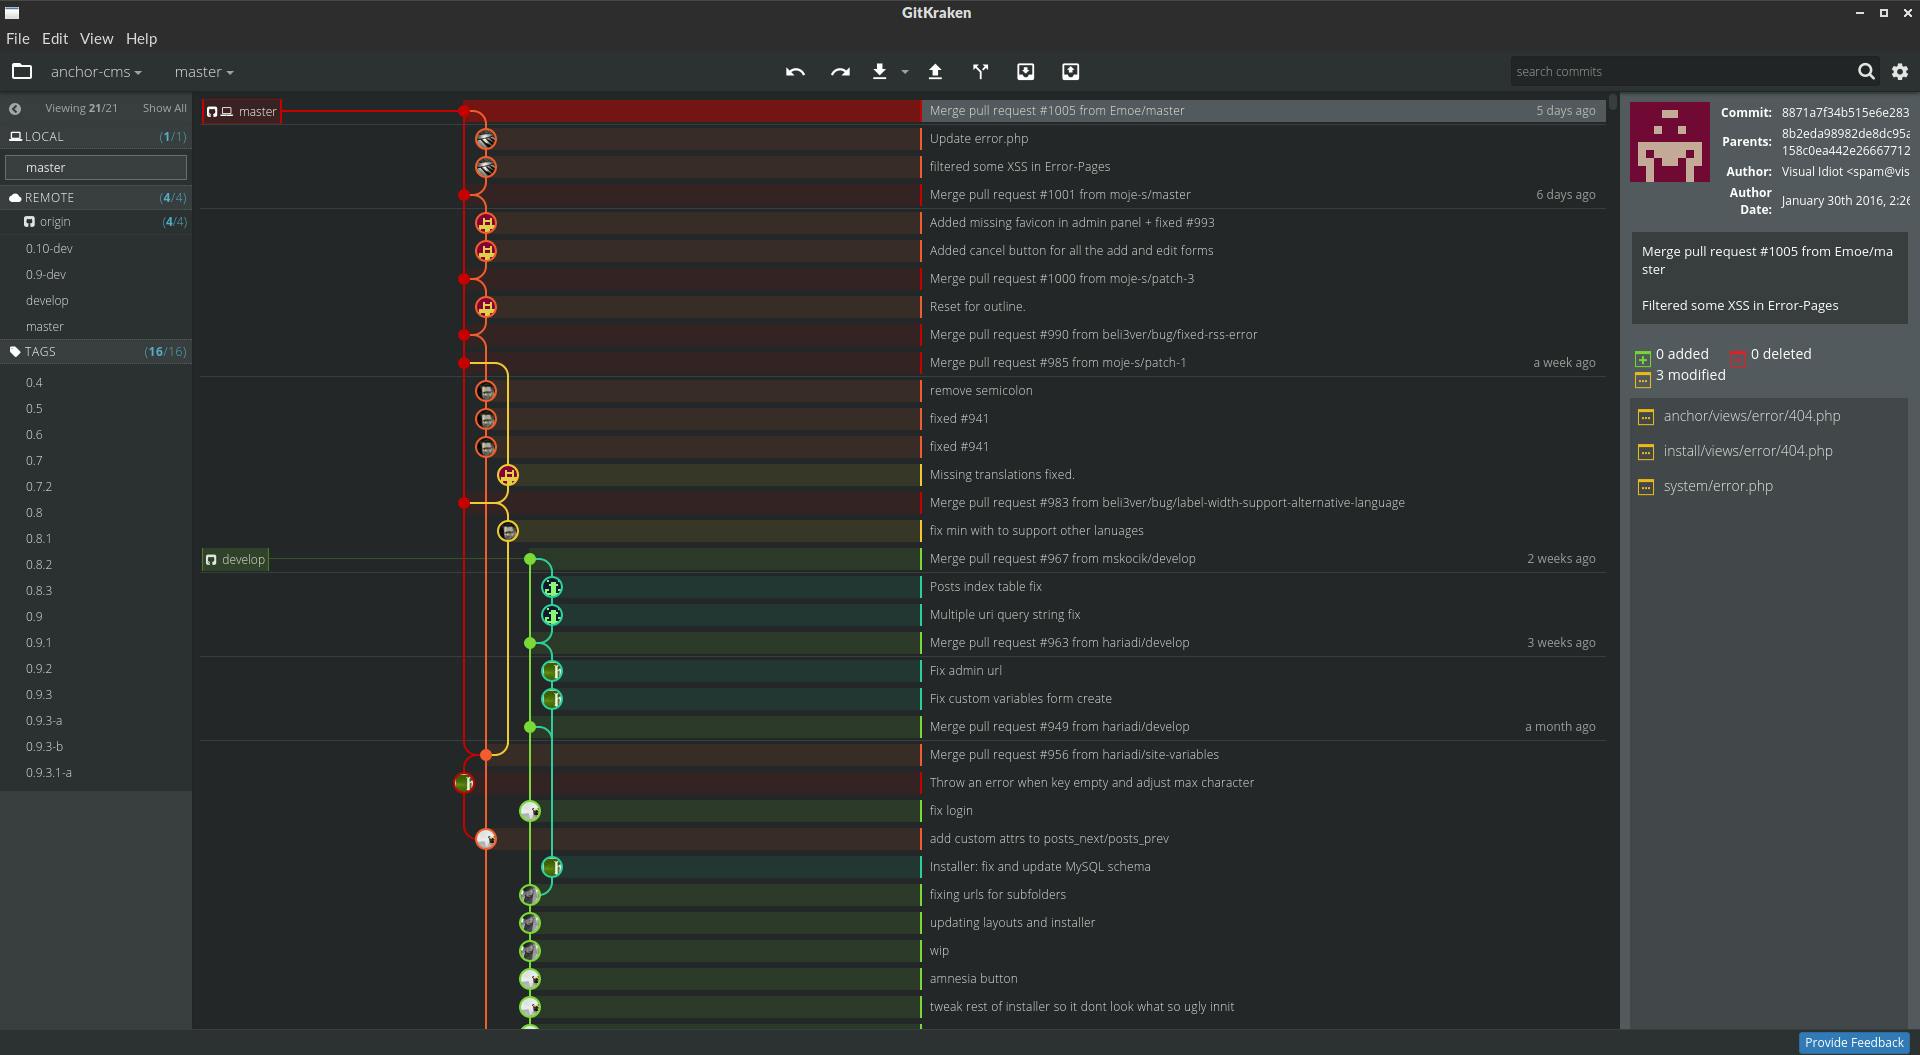1920x1055 pixels.
Task: Select the commit node for Reset for outline
Action: point(486,307)
